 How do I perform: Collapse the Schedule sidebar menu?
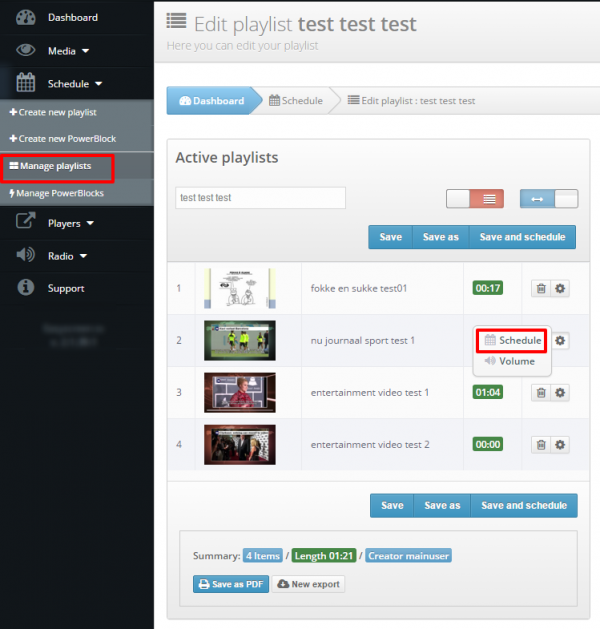point(75,84)
